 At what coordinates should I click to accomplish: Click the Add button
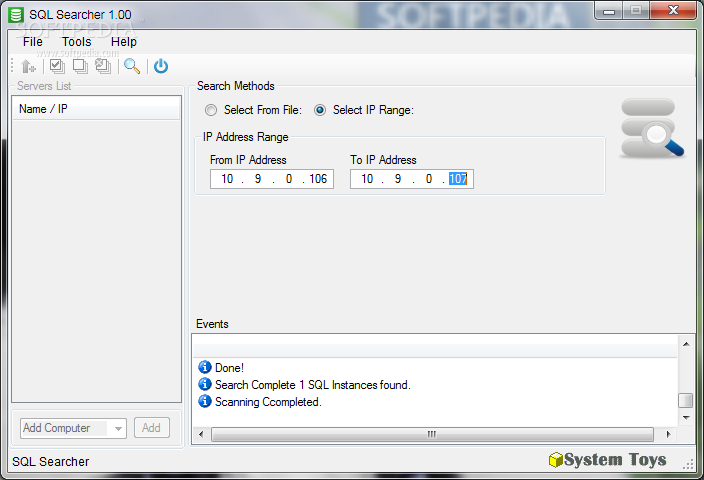point(151,428)
